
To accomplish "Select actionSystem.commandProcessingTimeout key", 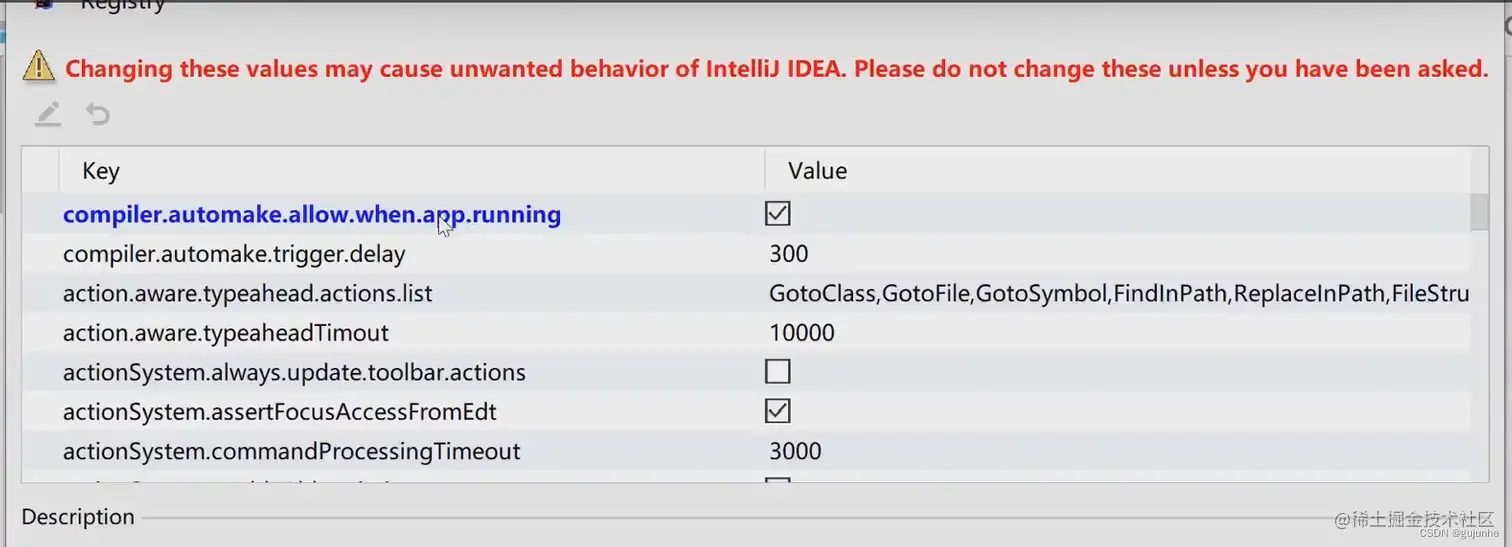I will pyautogui.click(x=291, y=451).
